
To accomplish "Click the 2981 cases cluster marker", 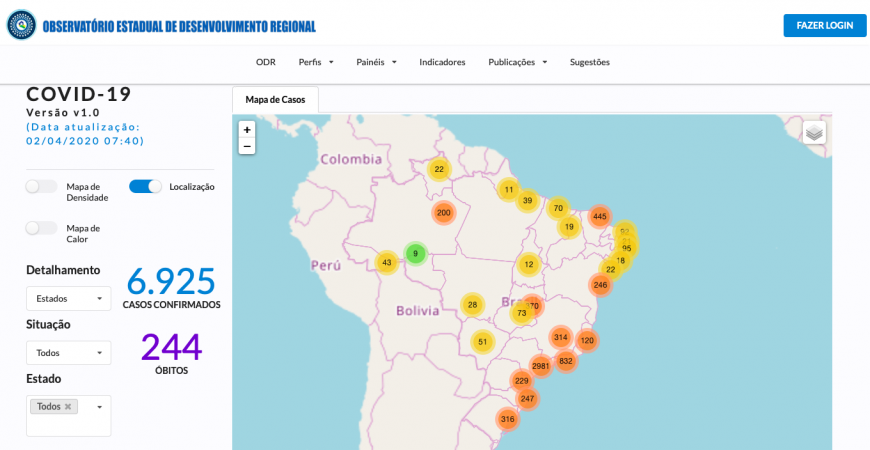I will tap(541, 366).
